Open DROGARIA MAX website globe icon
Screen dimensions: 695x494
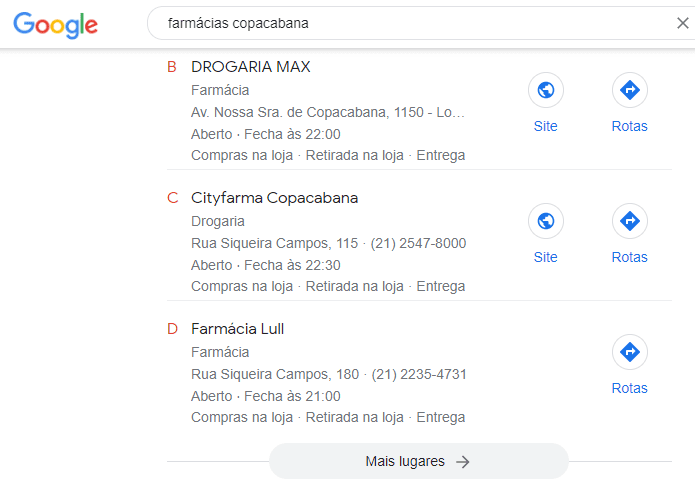pyautogui.click(x=546, y=90)
